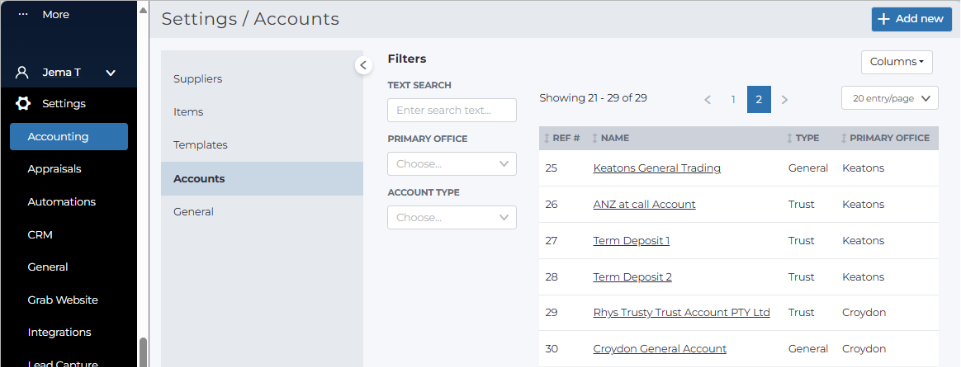
Task: Change the 20 entry/page dropdown
Action: 890,98
